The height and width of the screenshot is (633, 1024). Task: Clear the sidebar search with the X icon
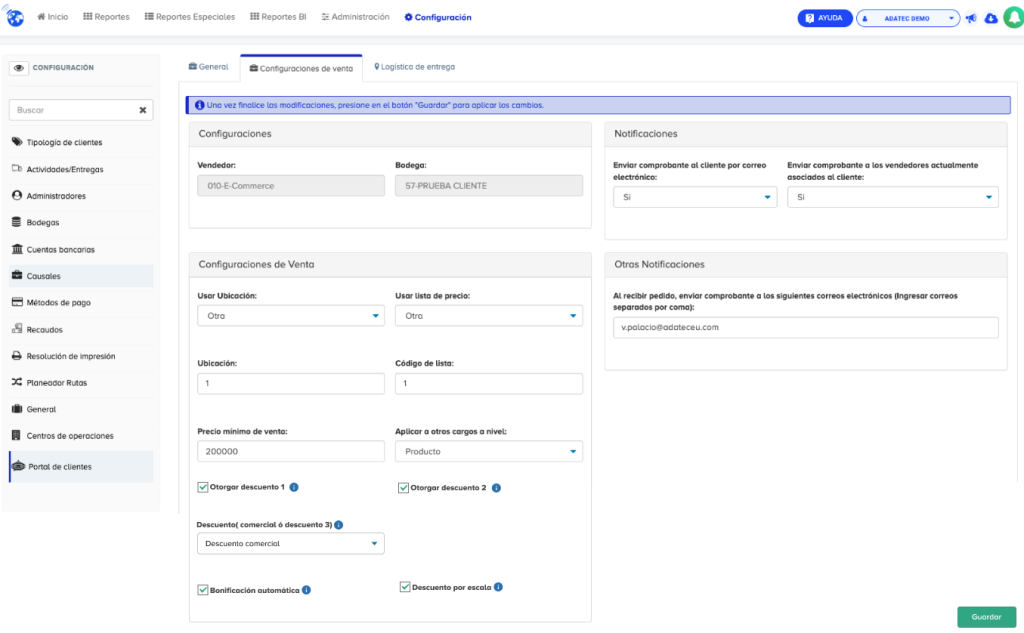pos(142,110)
